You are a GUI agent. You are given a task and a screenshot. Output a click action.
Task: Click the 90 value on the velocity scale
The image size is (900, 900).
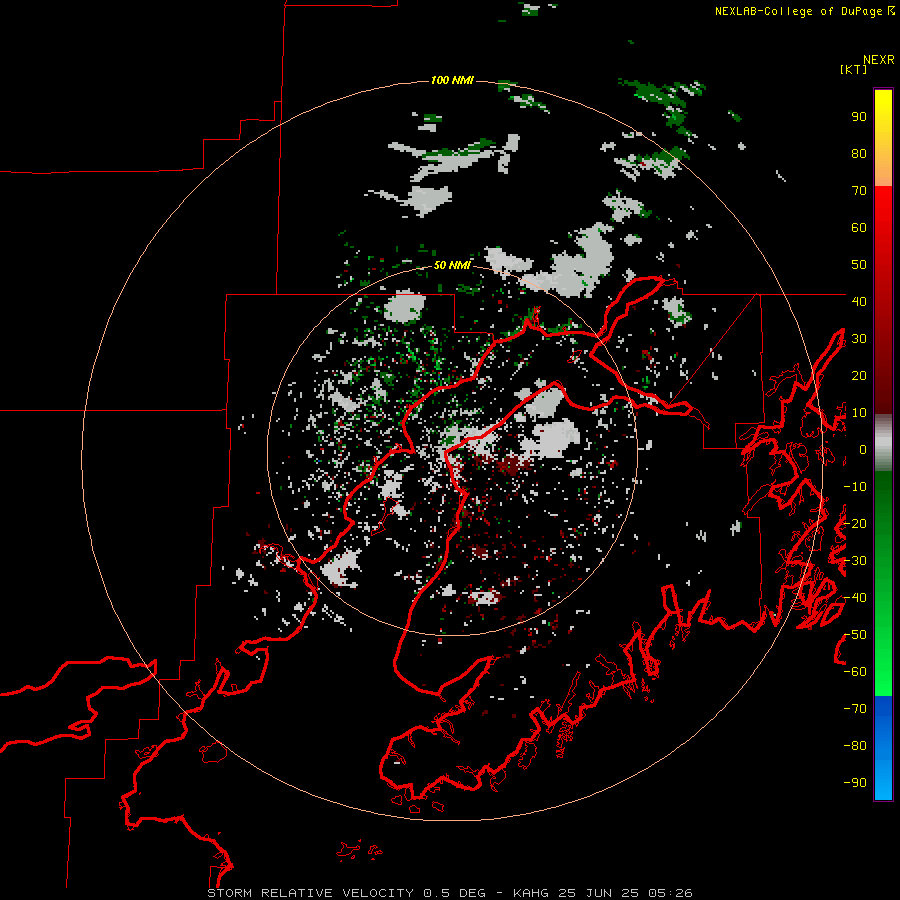(x=859, y=117)
